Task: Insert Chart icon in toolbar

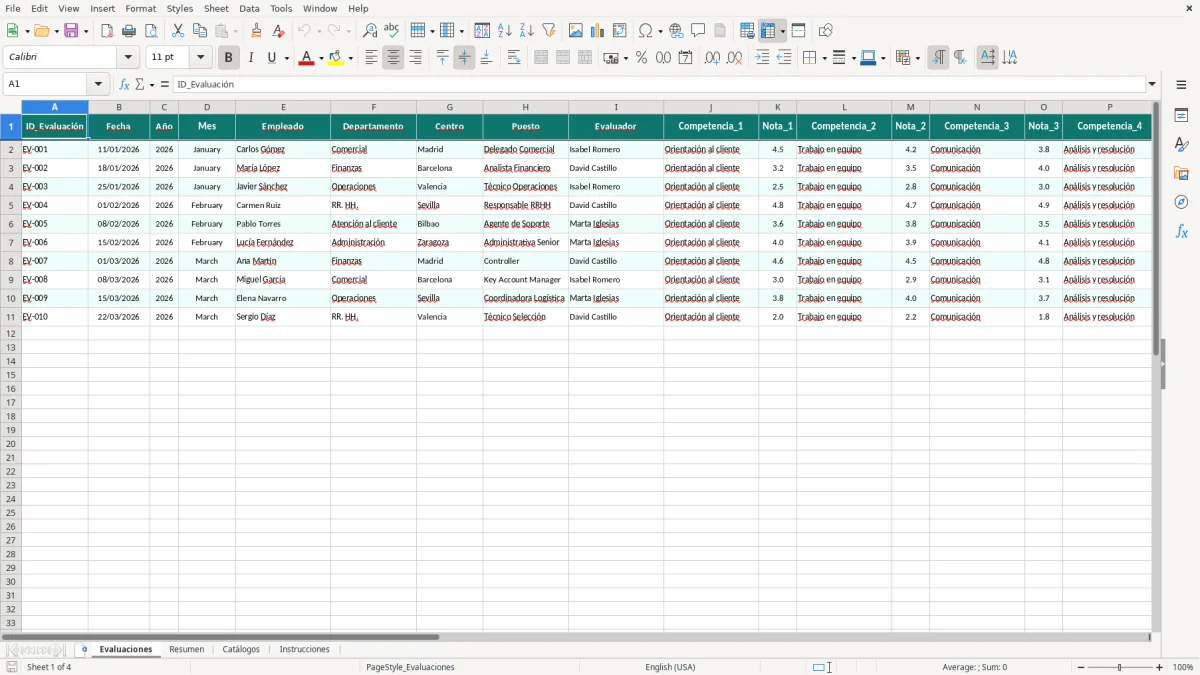Action: point(598,31)
